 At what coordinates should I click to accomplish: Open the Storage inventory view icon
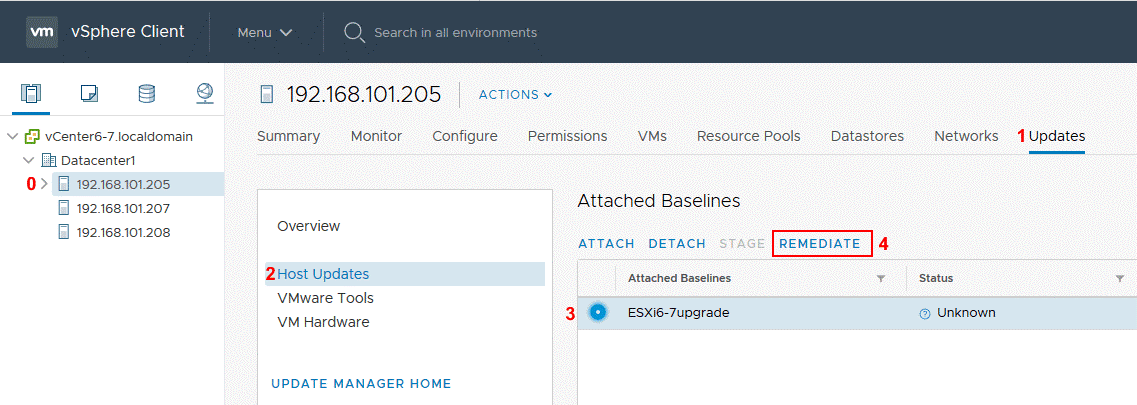[x=147, y=94]
